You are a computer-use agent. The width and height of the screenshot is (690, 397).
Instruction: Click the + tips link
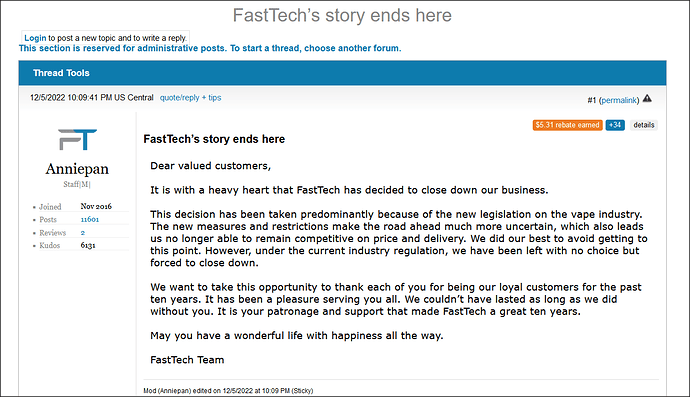click(212, 98)
